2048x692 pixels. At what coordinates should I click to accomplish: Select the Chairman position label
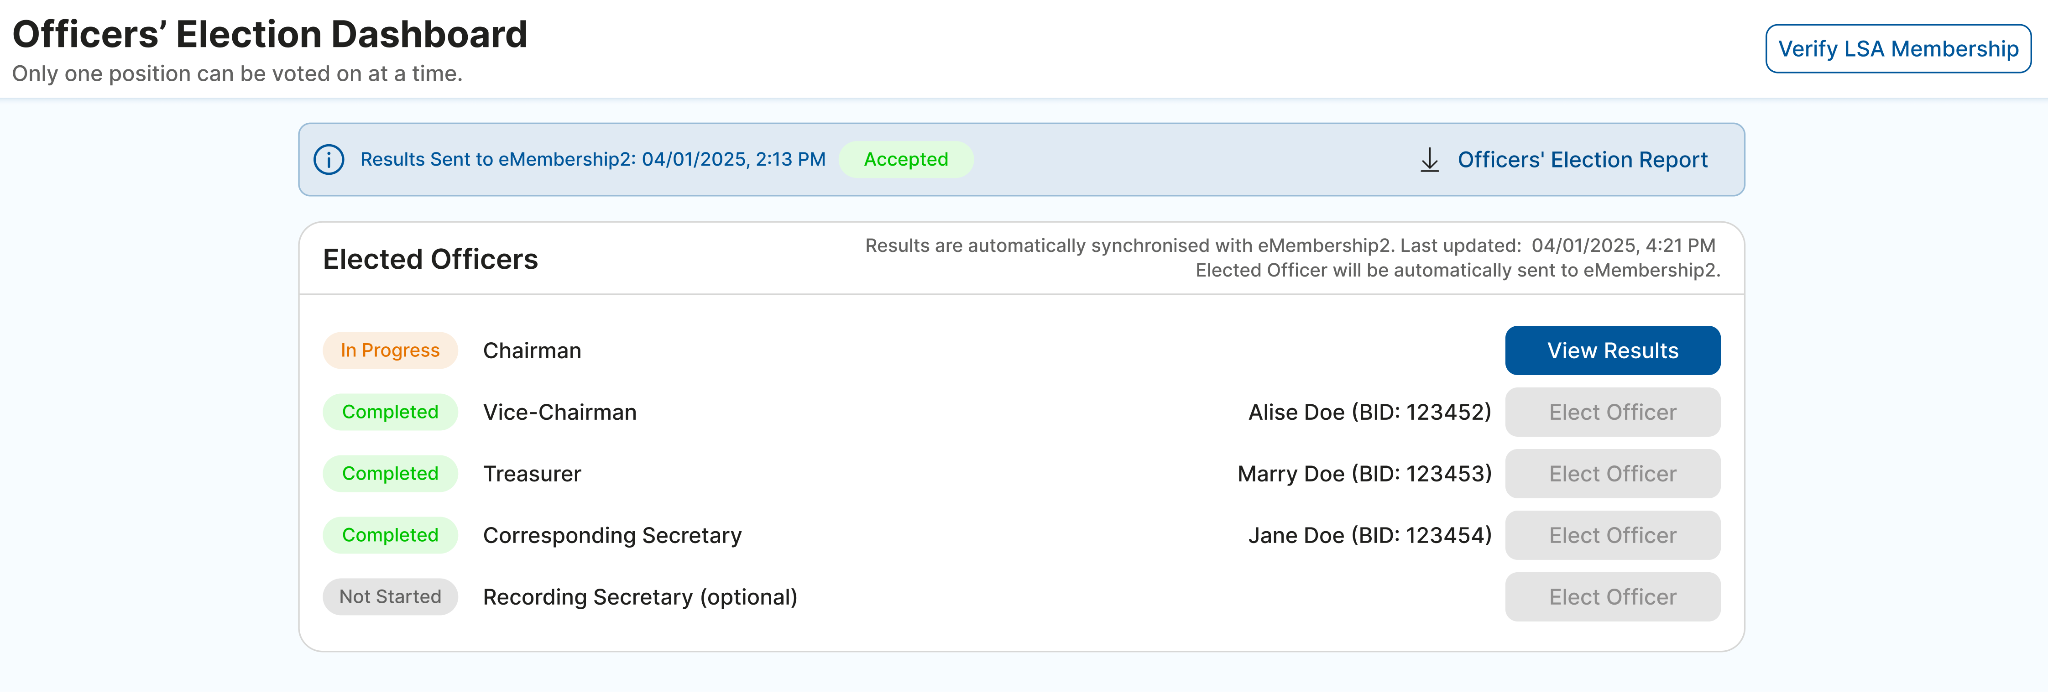(x=532, y=351)
